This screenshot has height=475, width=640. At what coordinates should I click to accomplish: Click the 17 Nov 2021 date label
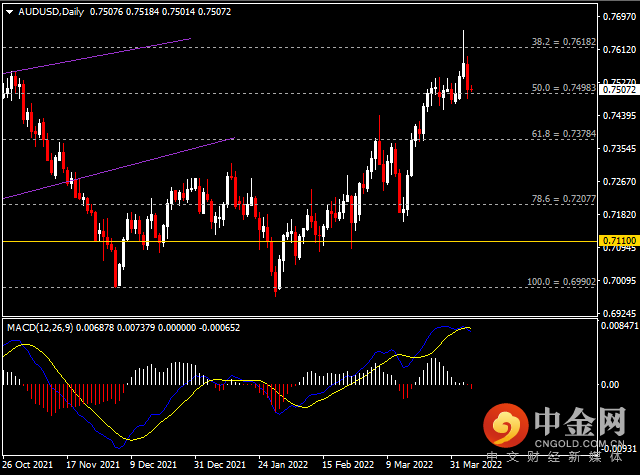[93, 465]
